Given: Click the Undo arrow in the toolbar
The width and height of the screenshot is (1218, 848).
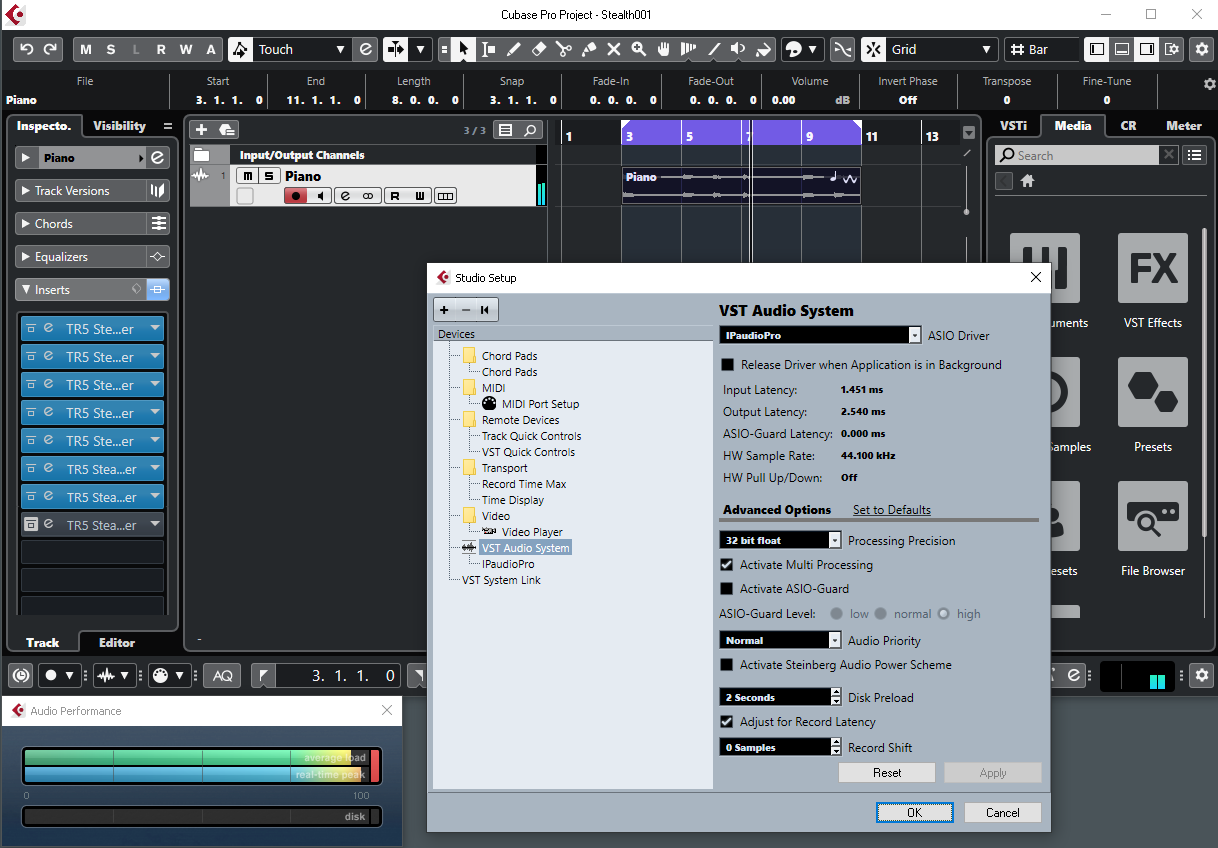Looking at the screenshot, I should click(x=27, y=49).
